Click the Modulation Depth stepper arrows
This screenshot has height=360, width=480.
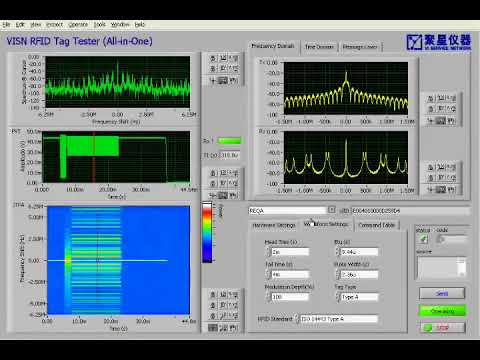coord(269,296)
